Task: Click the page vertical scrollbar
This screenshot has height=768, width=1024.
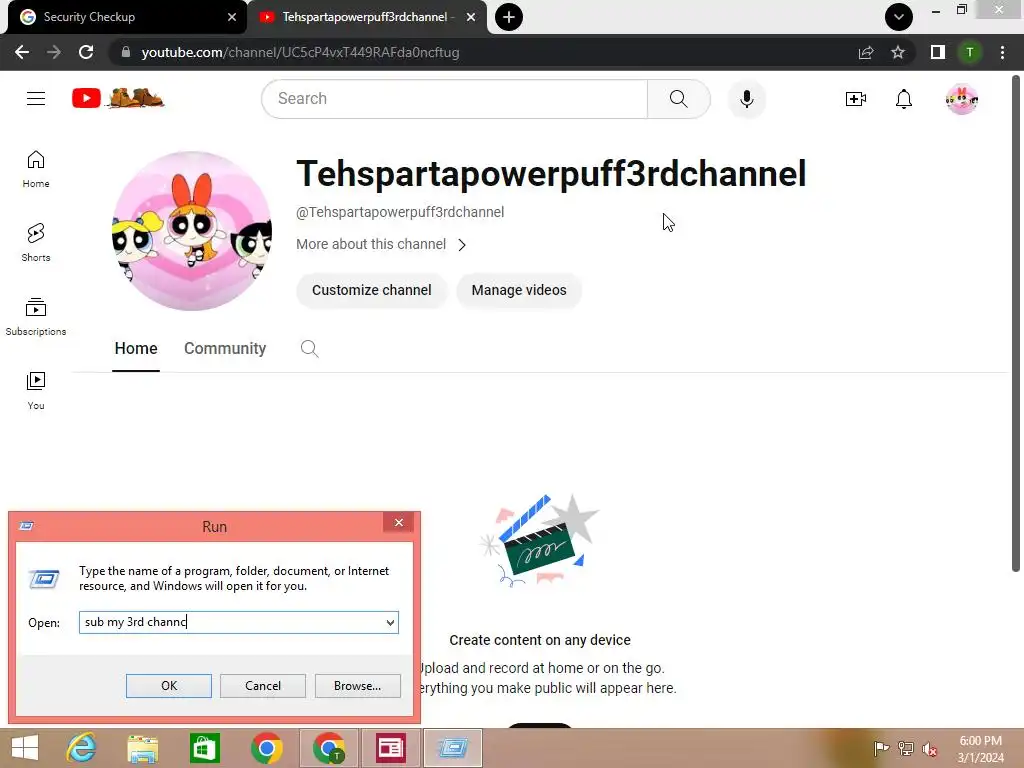Action: pyautogui.click(x=1016, y=323)
